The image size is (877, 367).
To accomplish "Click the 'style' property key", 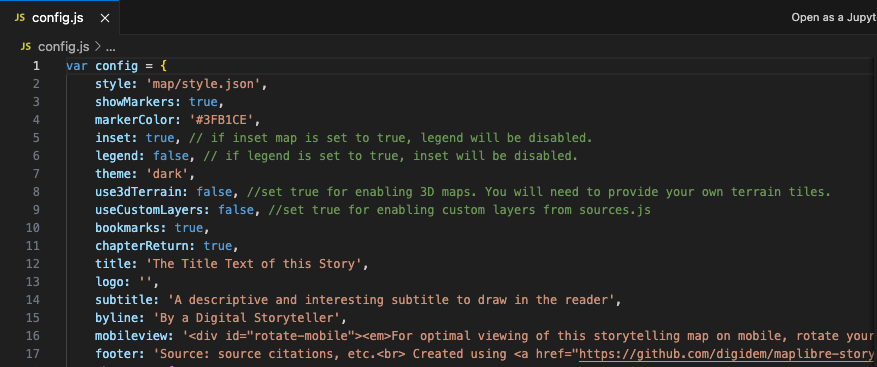I will pos(114,84).
